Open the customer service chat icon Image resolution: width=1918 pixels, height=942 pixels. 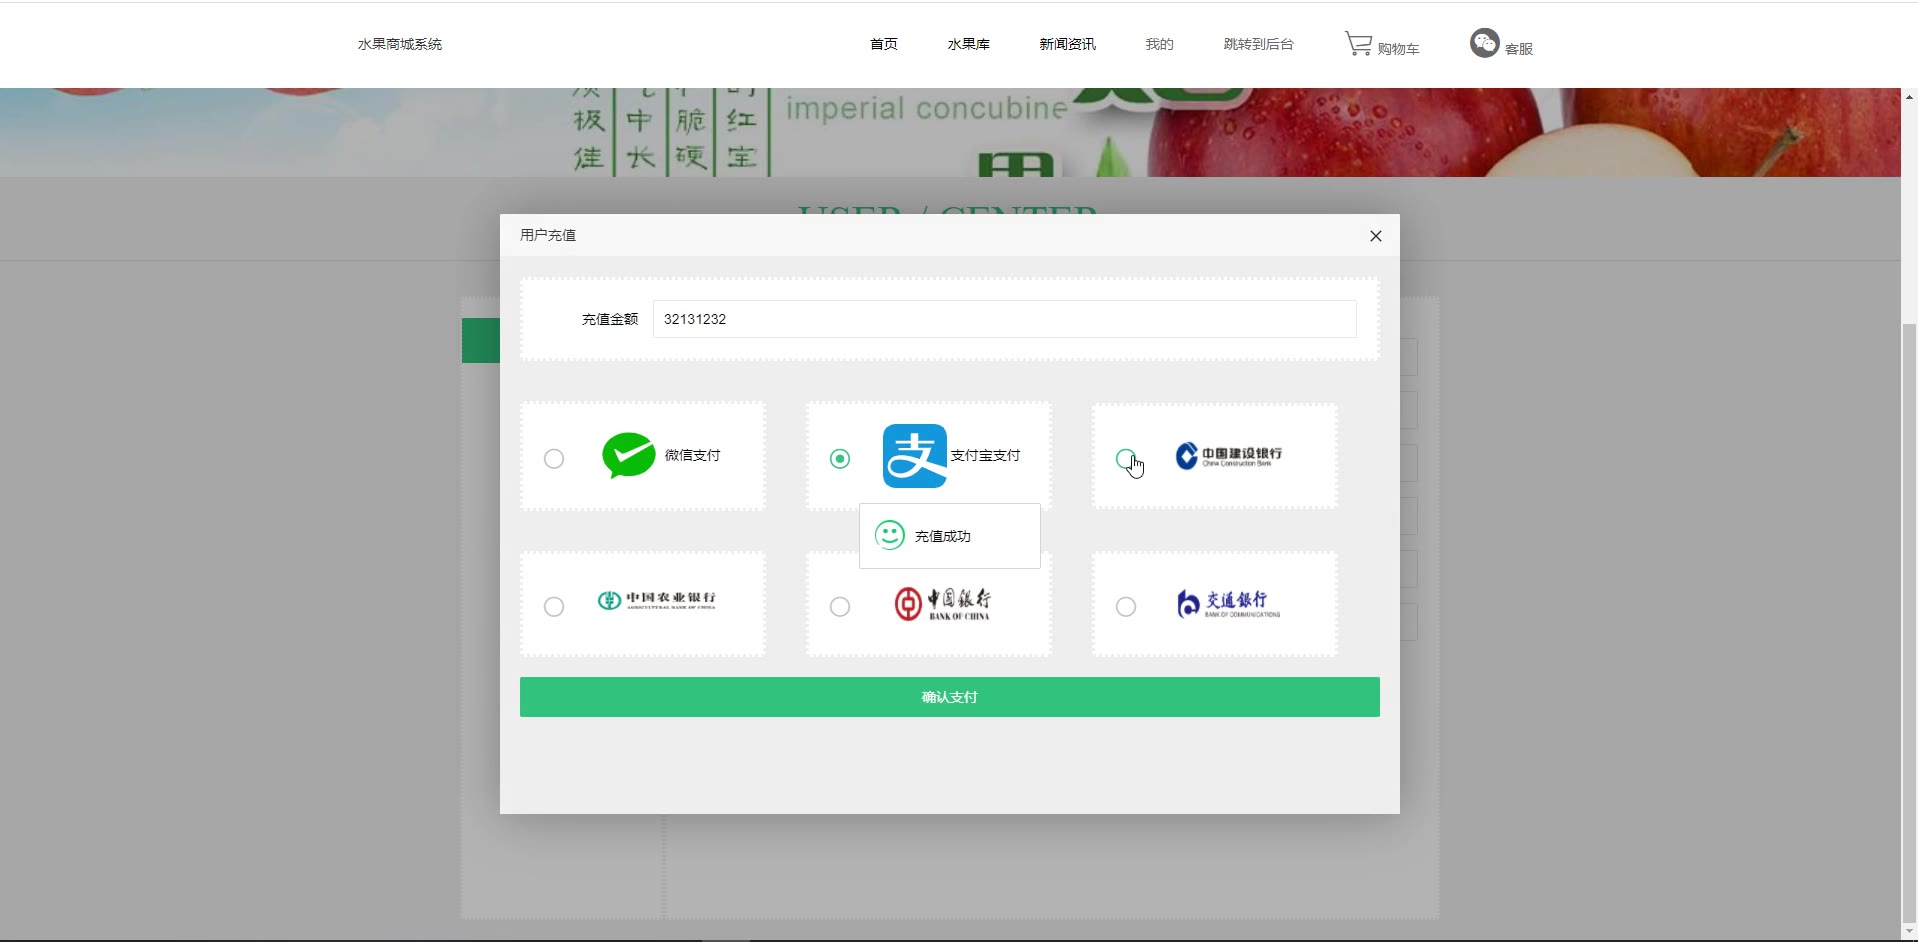click(x=1484, y=43)
